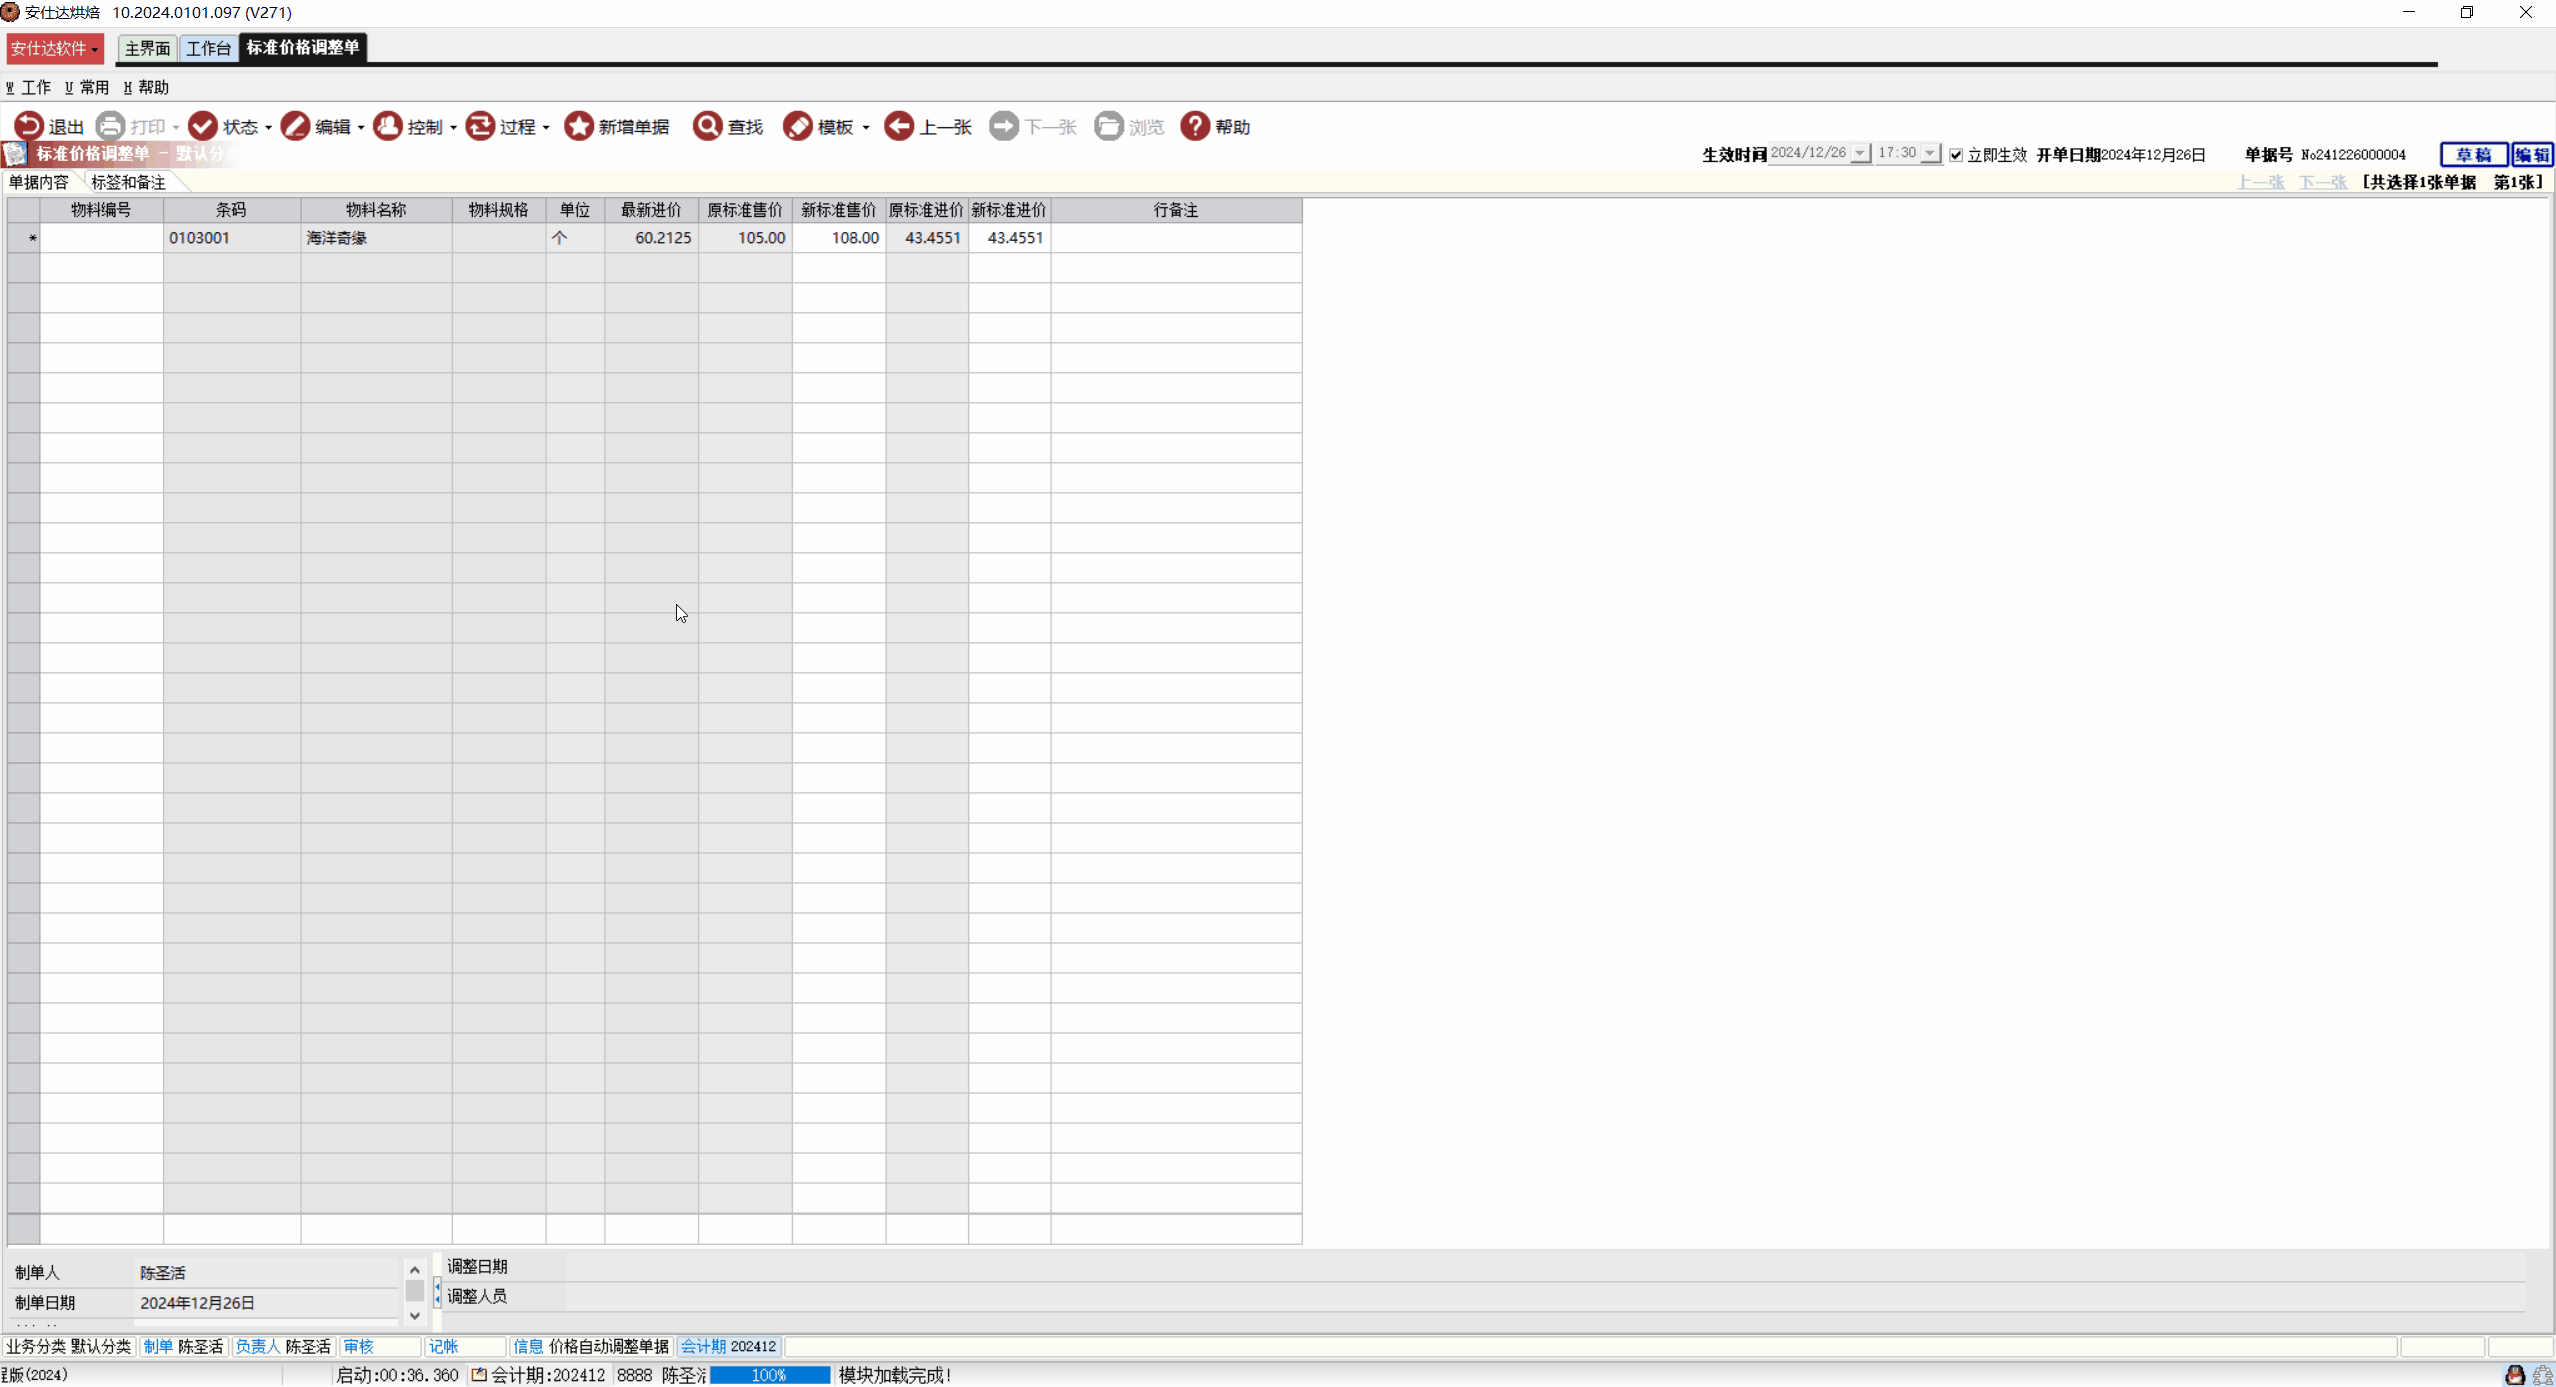
Task: Click the 过程 toolbar icon
Action: tap(480, 126)
